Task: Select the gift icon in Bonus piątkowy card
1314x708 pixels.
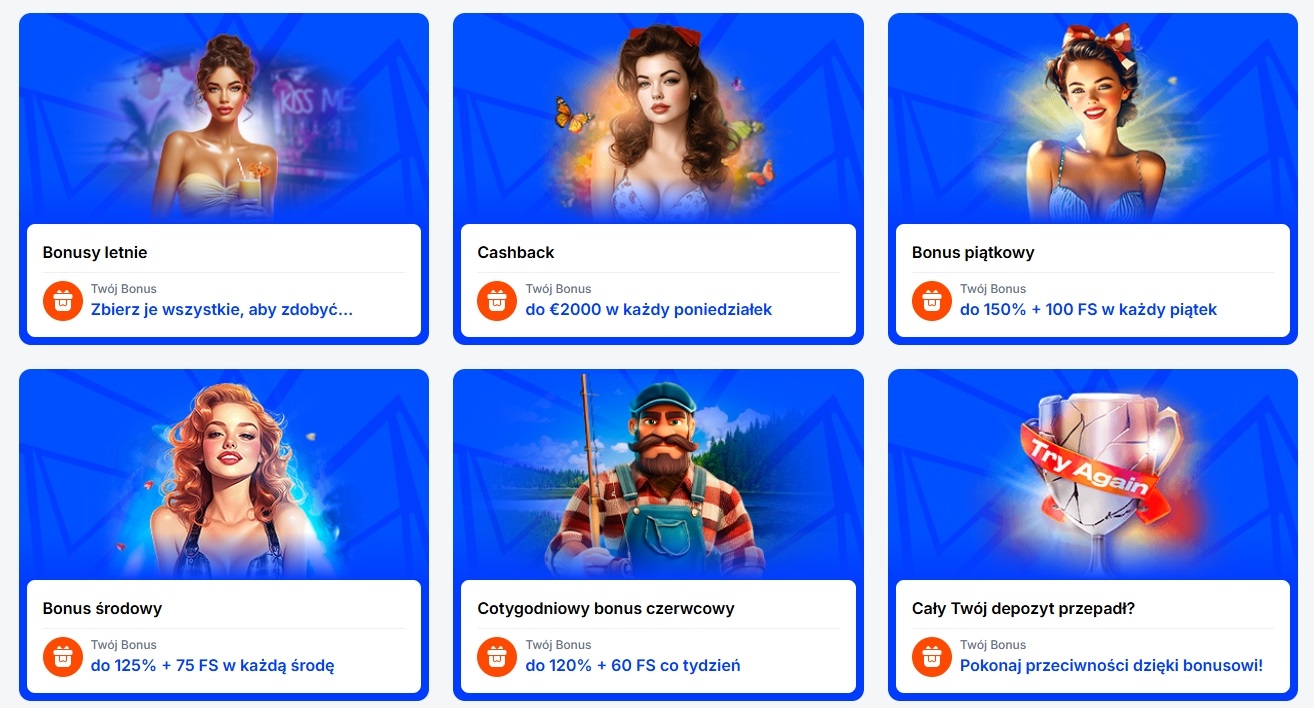Action: point(932,301)
